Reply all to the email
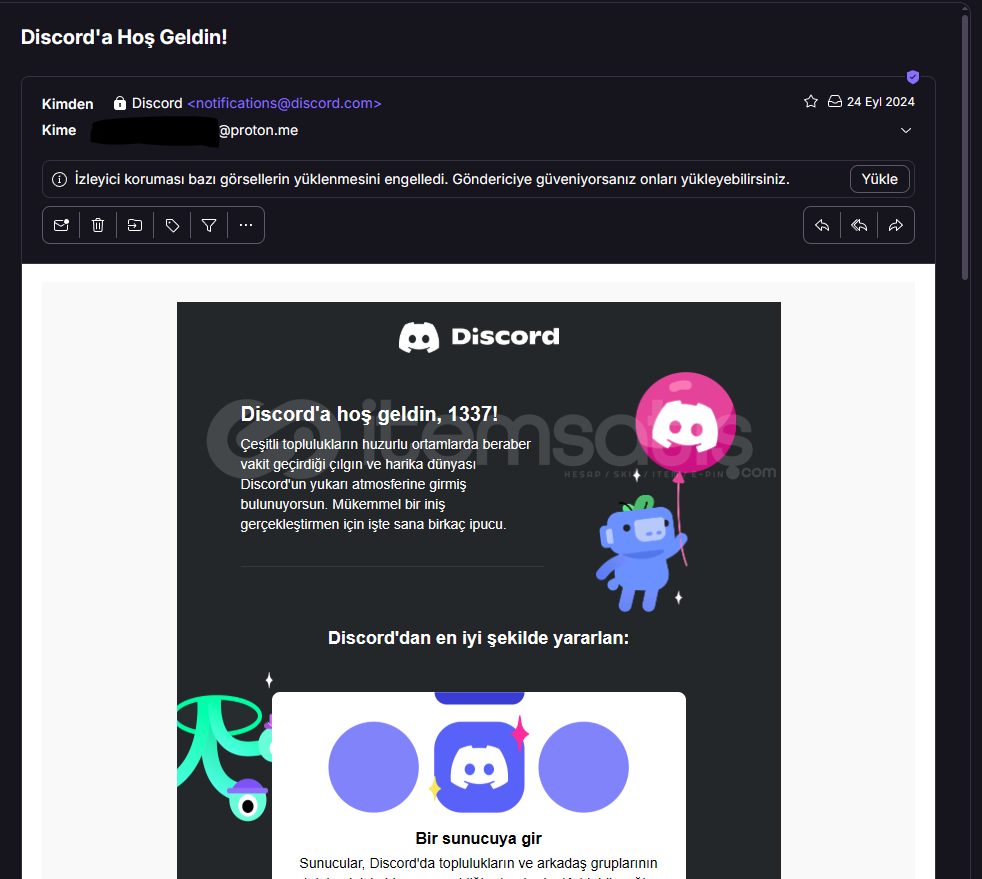 859,225
